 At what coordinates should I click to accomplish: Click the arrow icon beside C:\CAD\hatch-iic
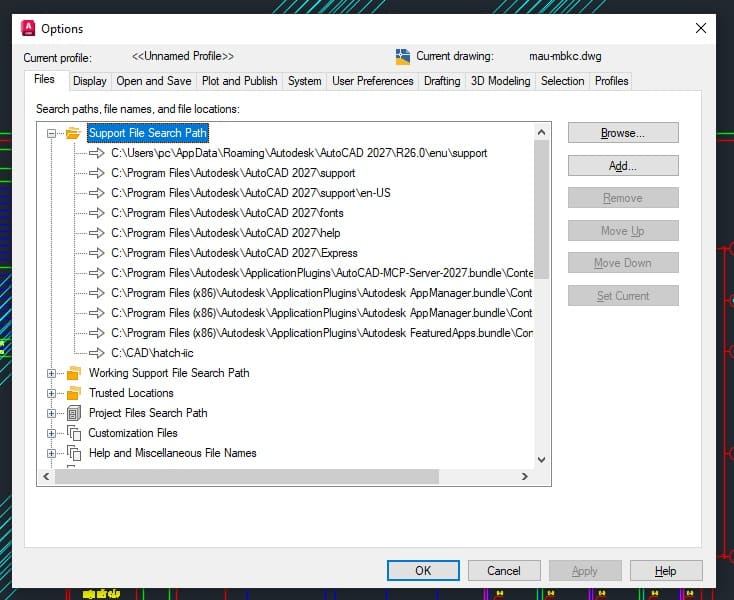(x=96, y=353)
